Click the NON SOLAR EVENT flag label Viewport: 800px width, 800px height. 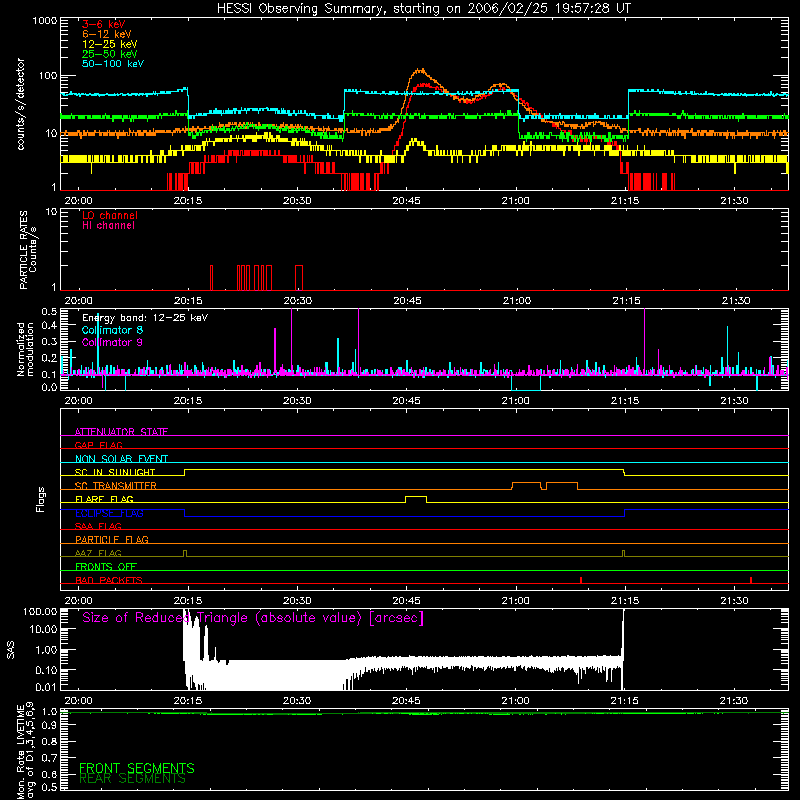121,459
